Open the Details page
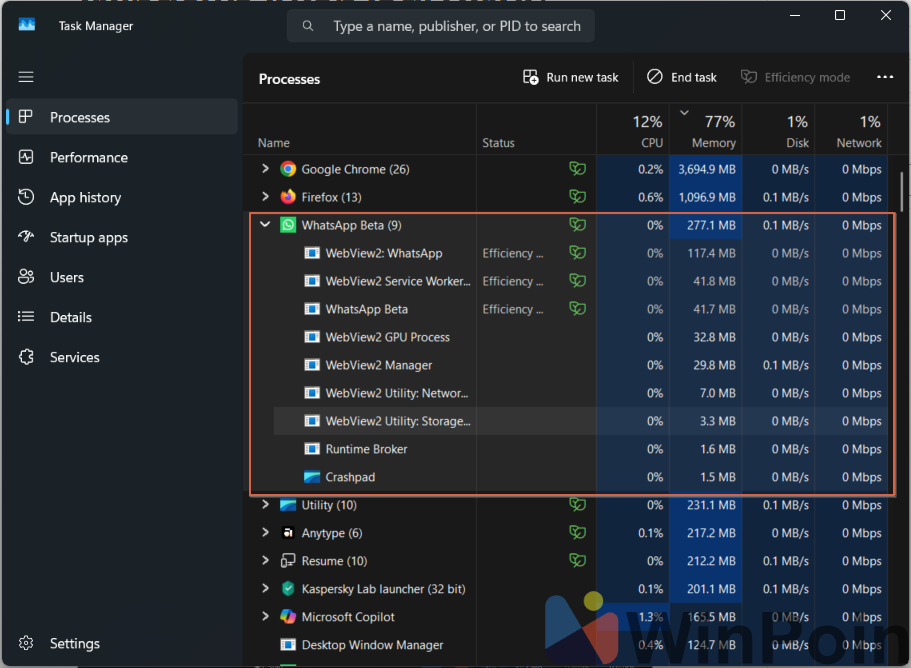This screenshot has height=668, width=911. 122,317
